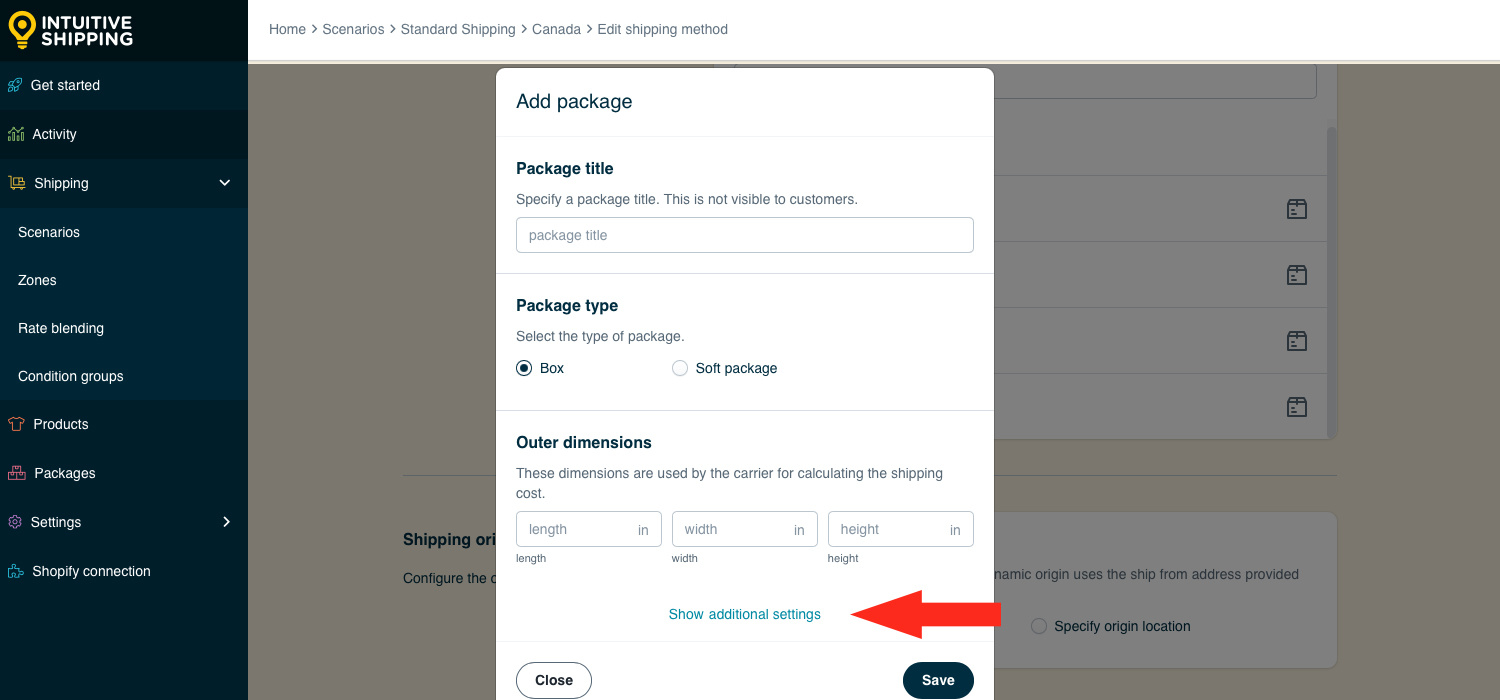Click the package list scrollbar
The width and height of the screenshot is (1500, 700).
(x=1331, y=282)
